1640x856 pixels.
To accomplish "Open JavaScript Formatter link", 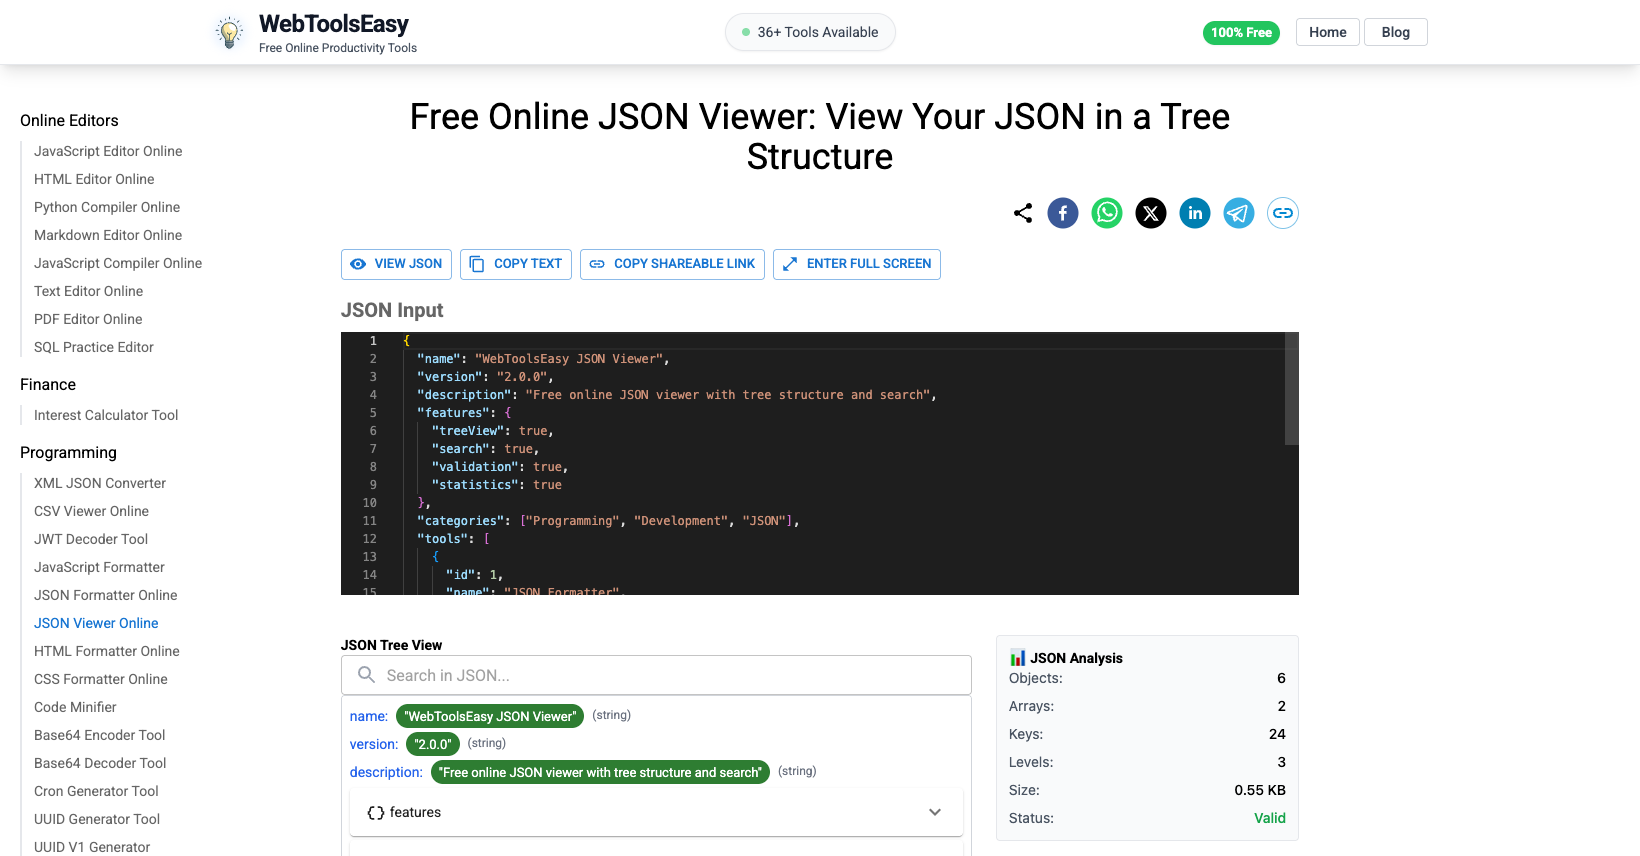I will tap(99, 567).
